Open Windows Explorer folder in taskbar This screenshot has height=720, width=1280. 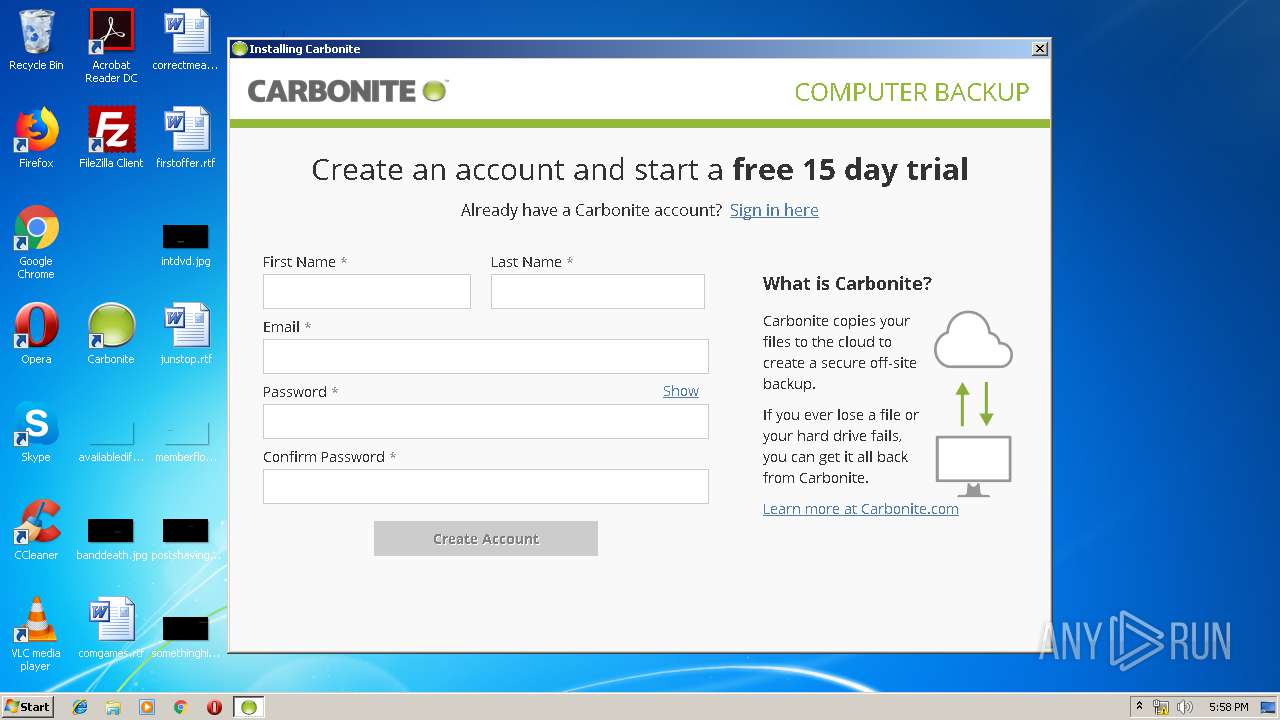point(113,707)
